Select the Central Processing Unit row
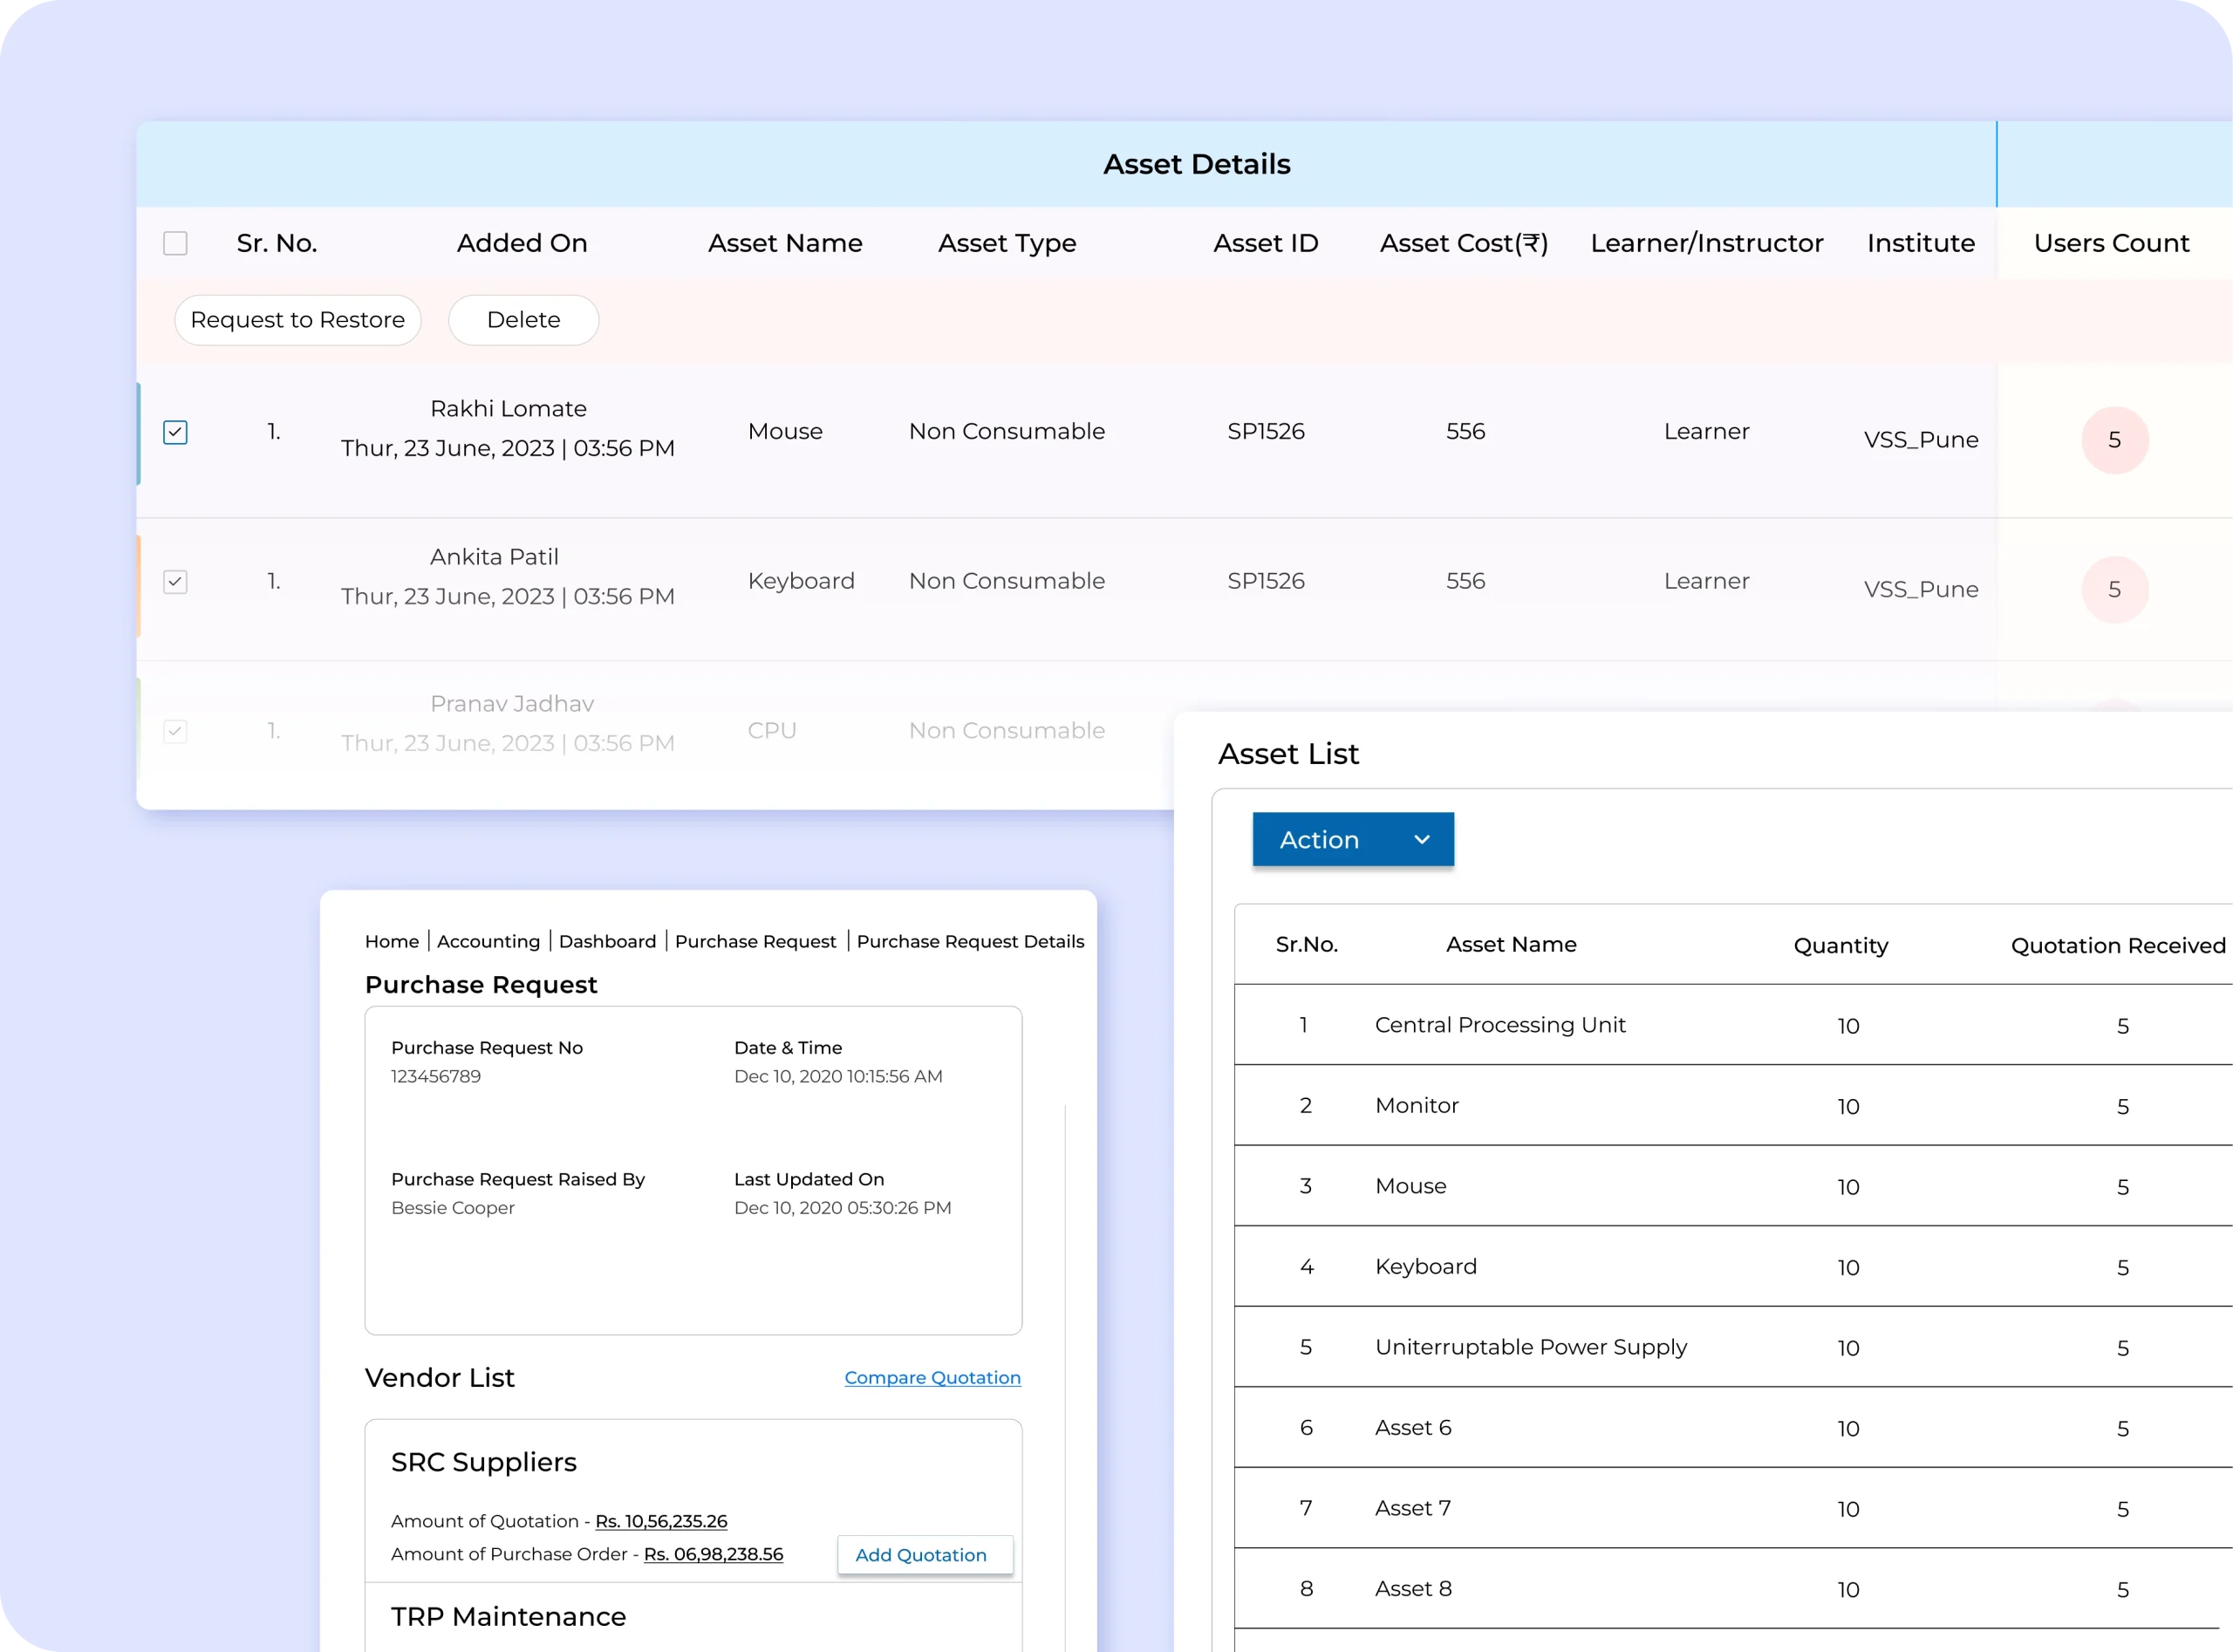 click(x=1499, y=1025)
